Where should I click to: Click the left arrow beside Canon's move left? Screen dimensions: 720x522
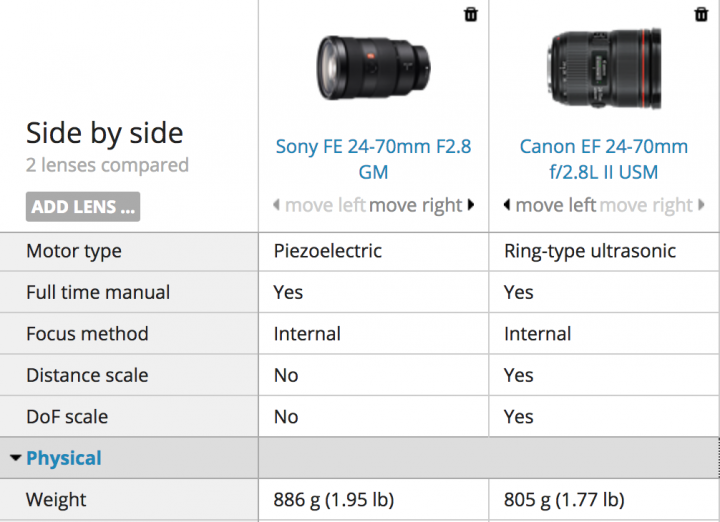click(x=507, y=205)
